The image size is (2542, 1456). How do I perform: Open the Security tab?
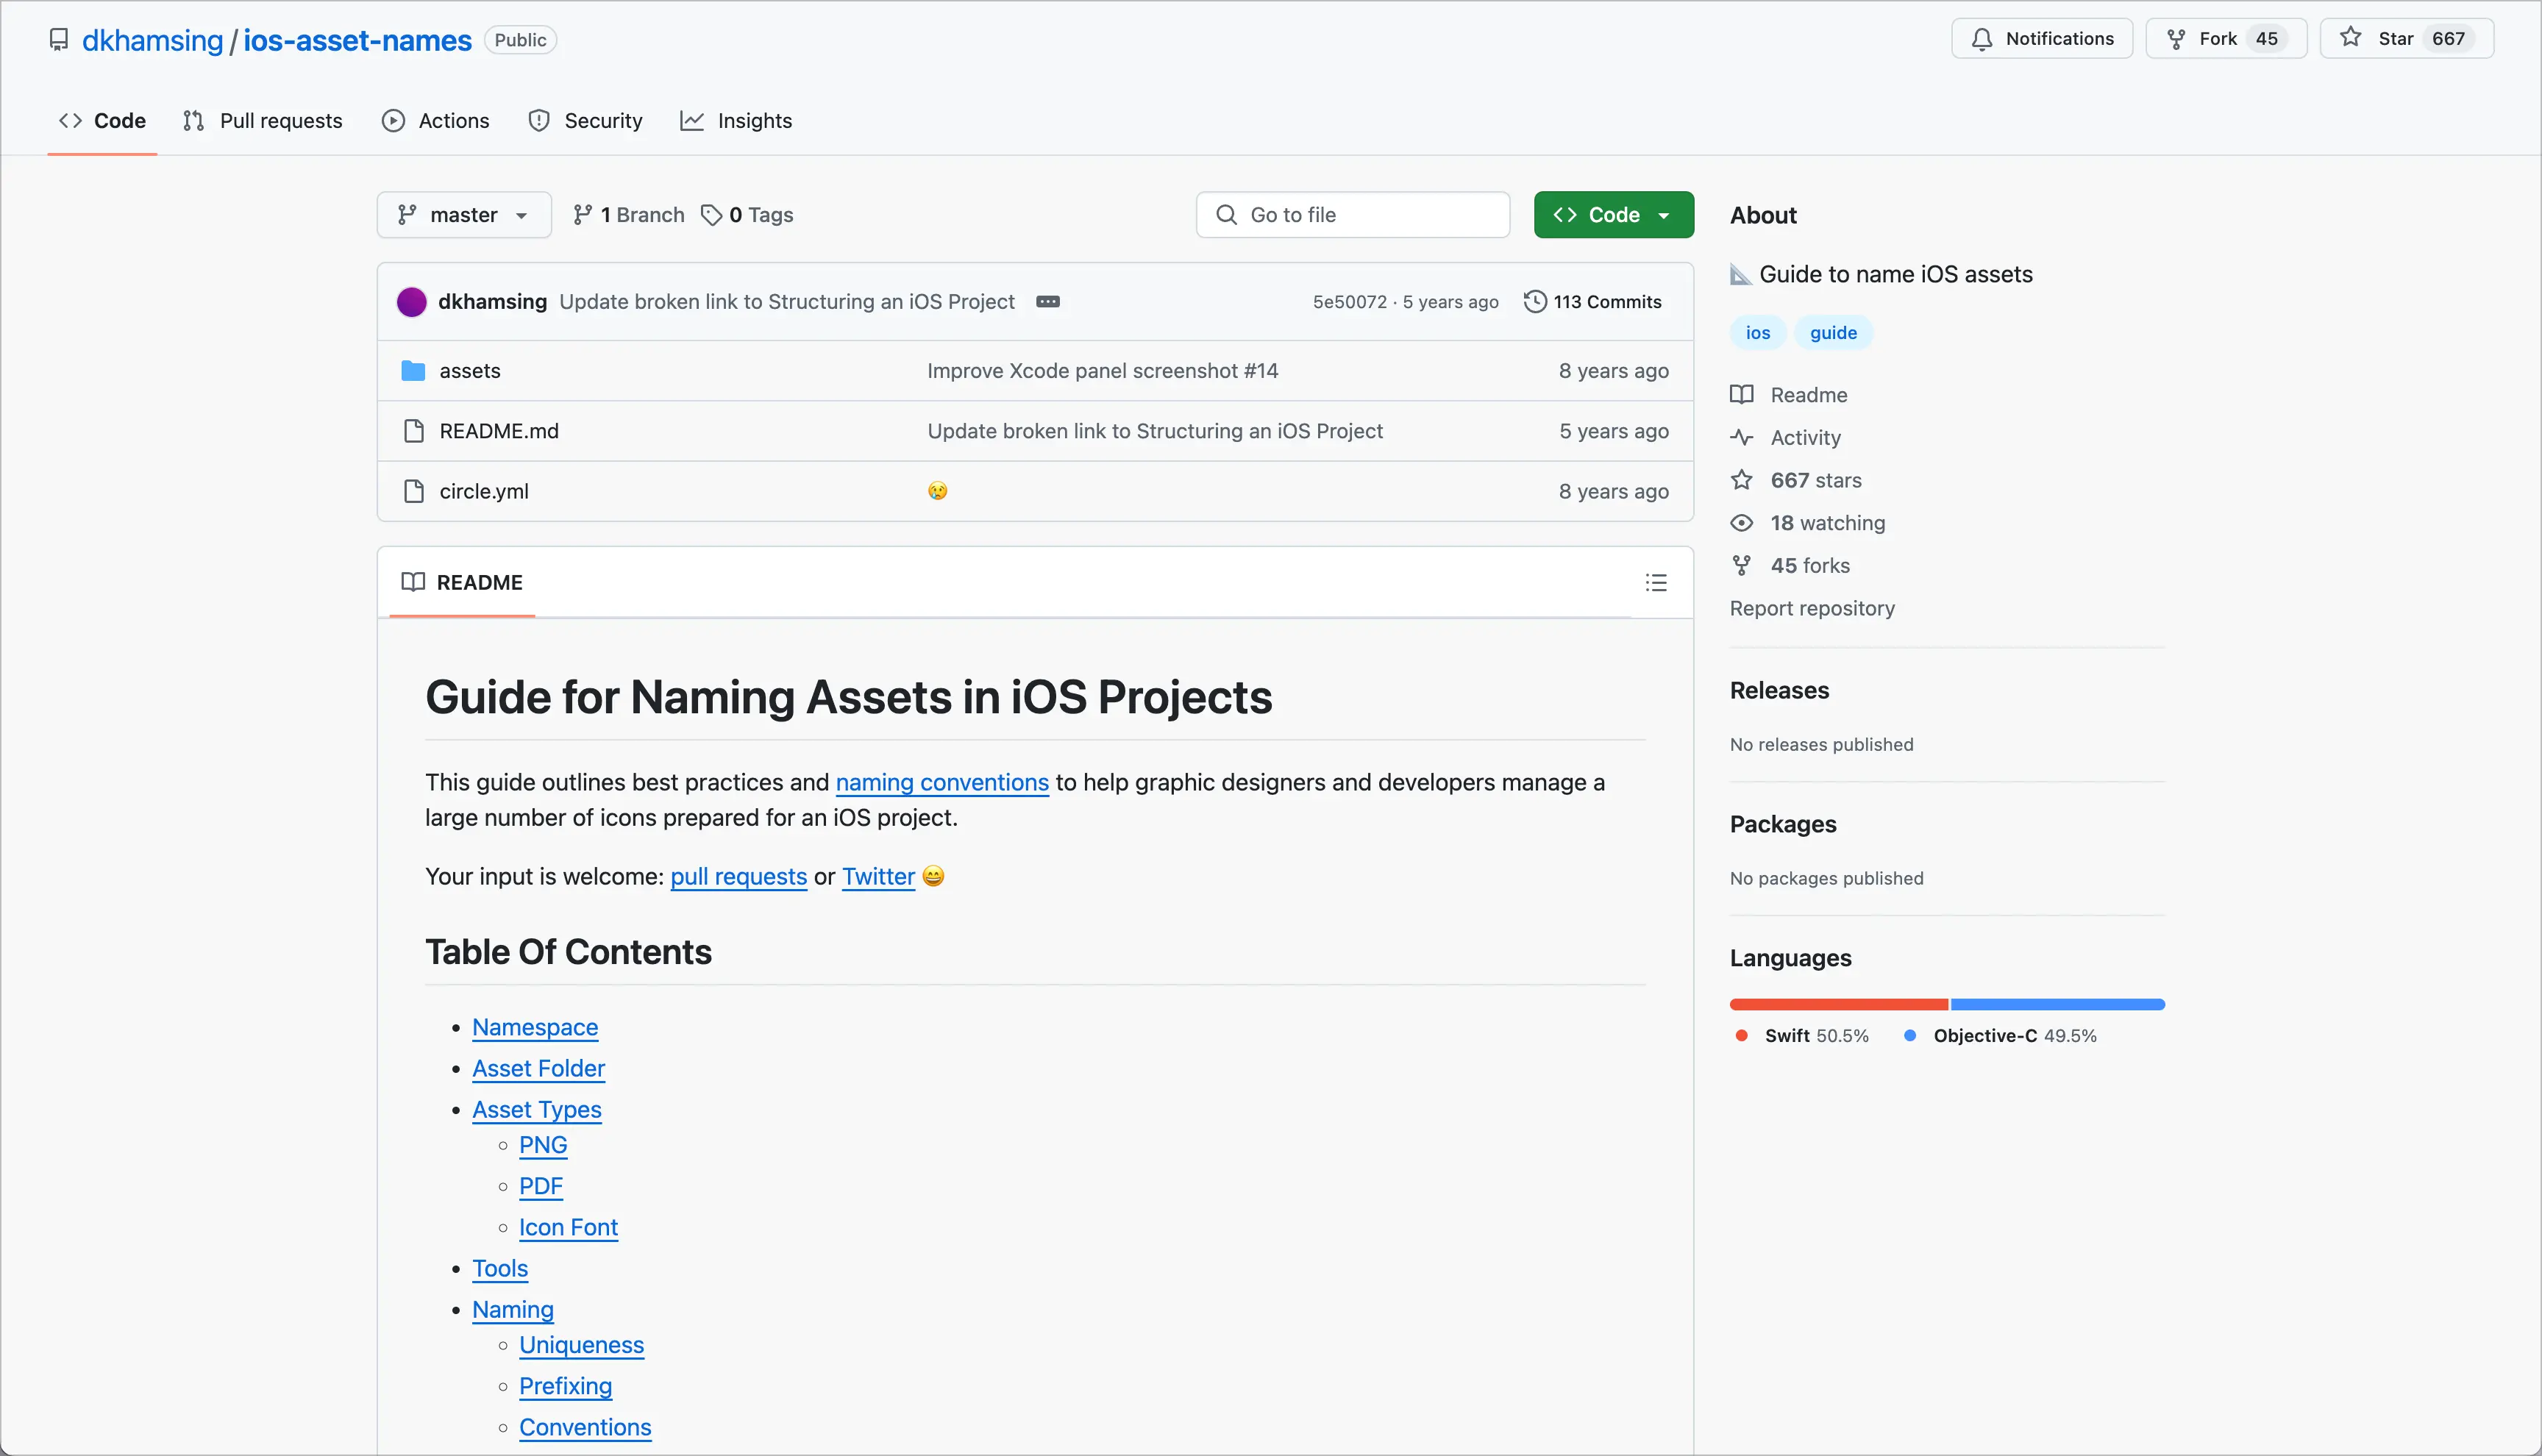tap(586, 120)
